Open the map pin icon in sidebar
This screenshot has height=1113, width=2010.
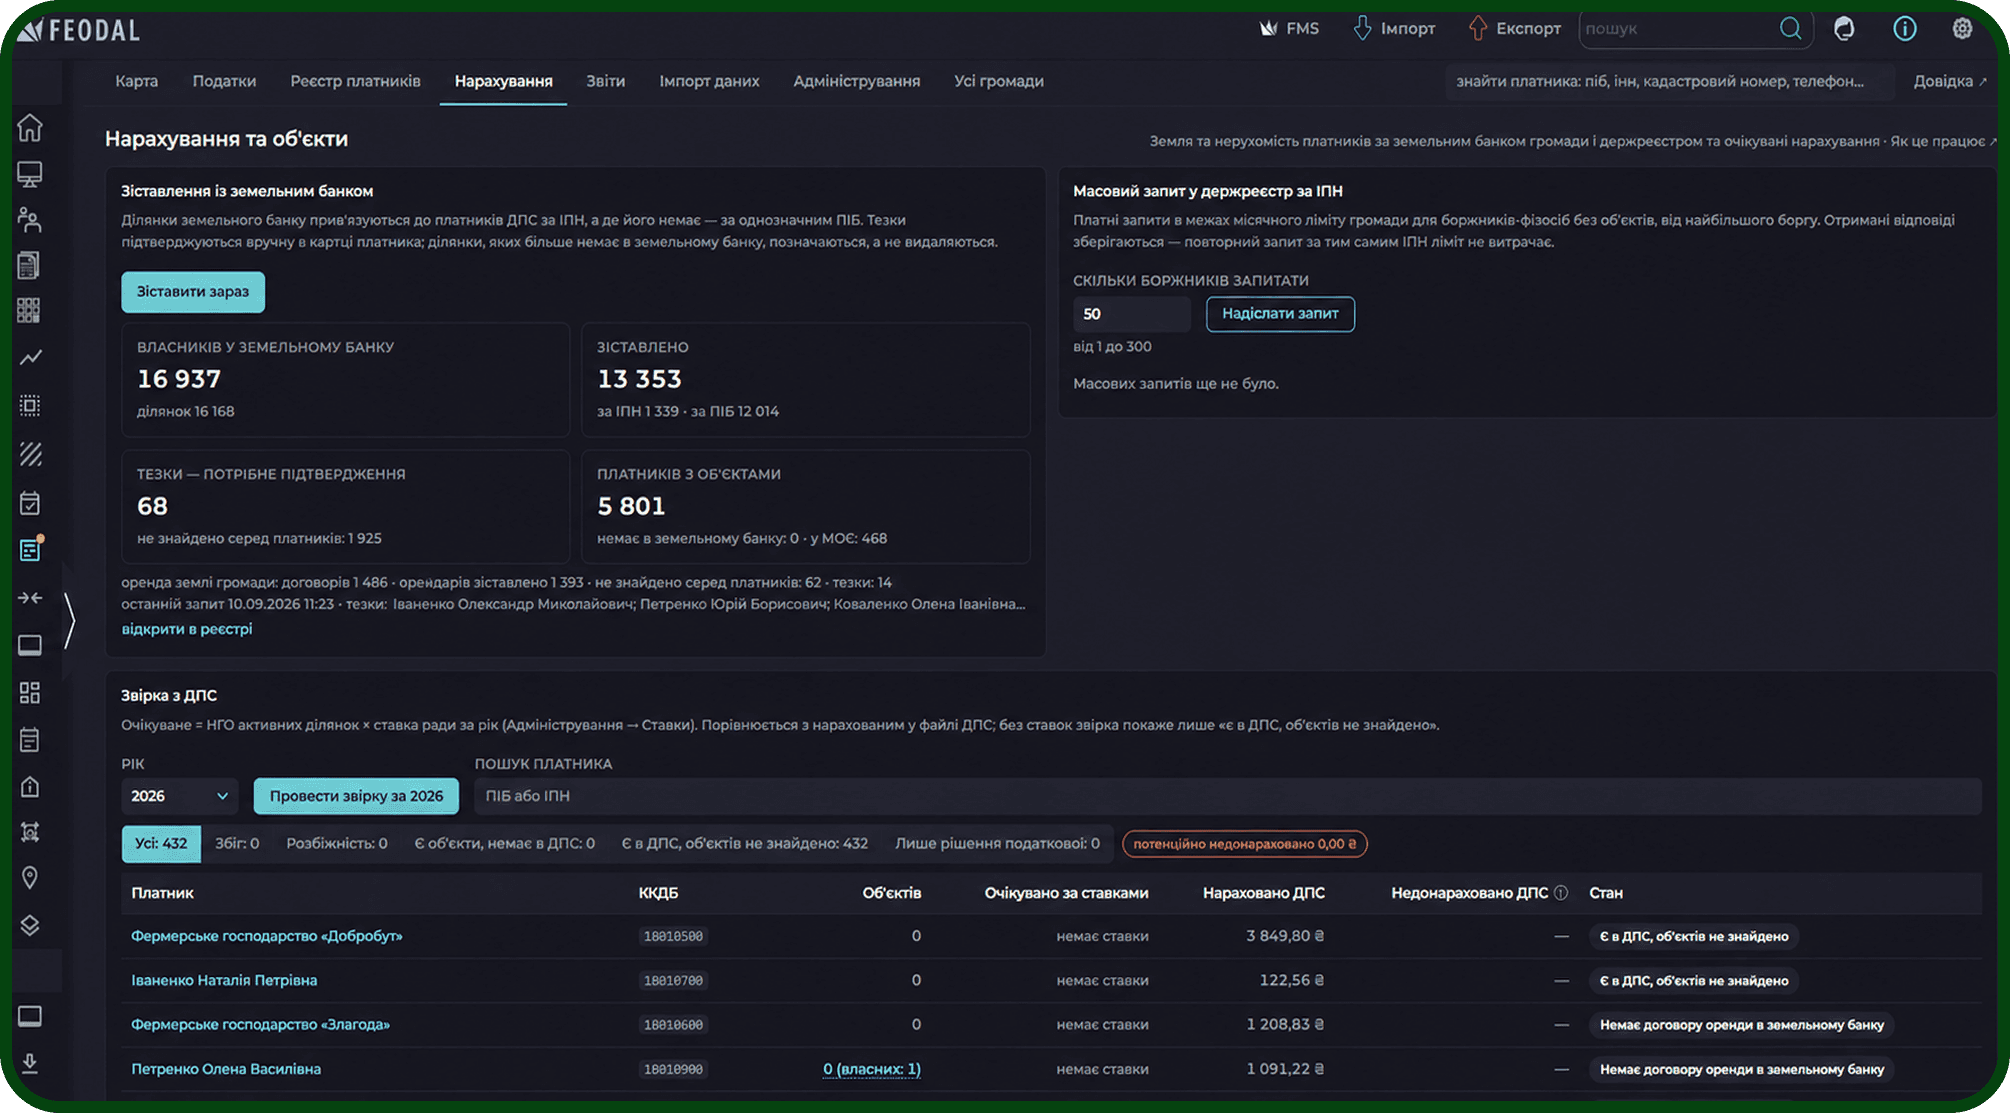(x=30, y=878)
